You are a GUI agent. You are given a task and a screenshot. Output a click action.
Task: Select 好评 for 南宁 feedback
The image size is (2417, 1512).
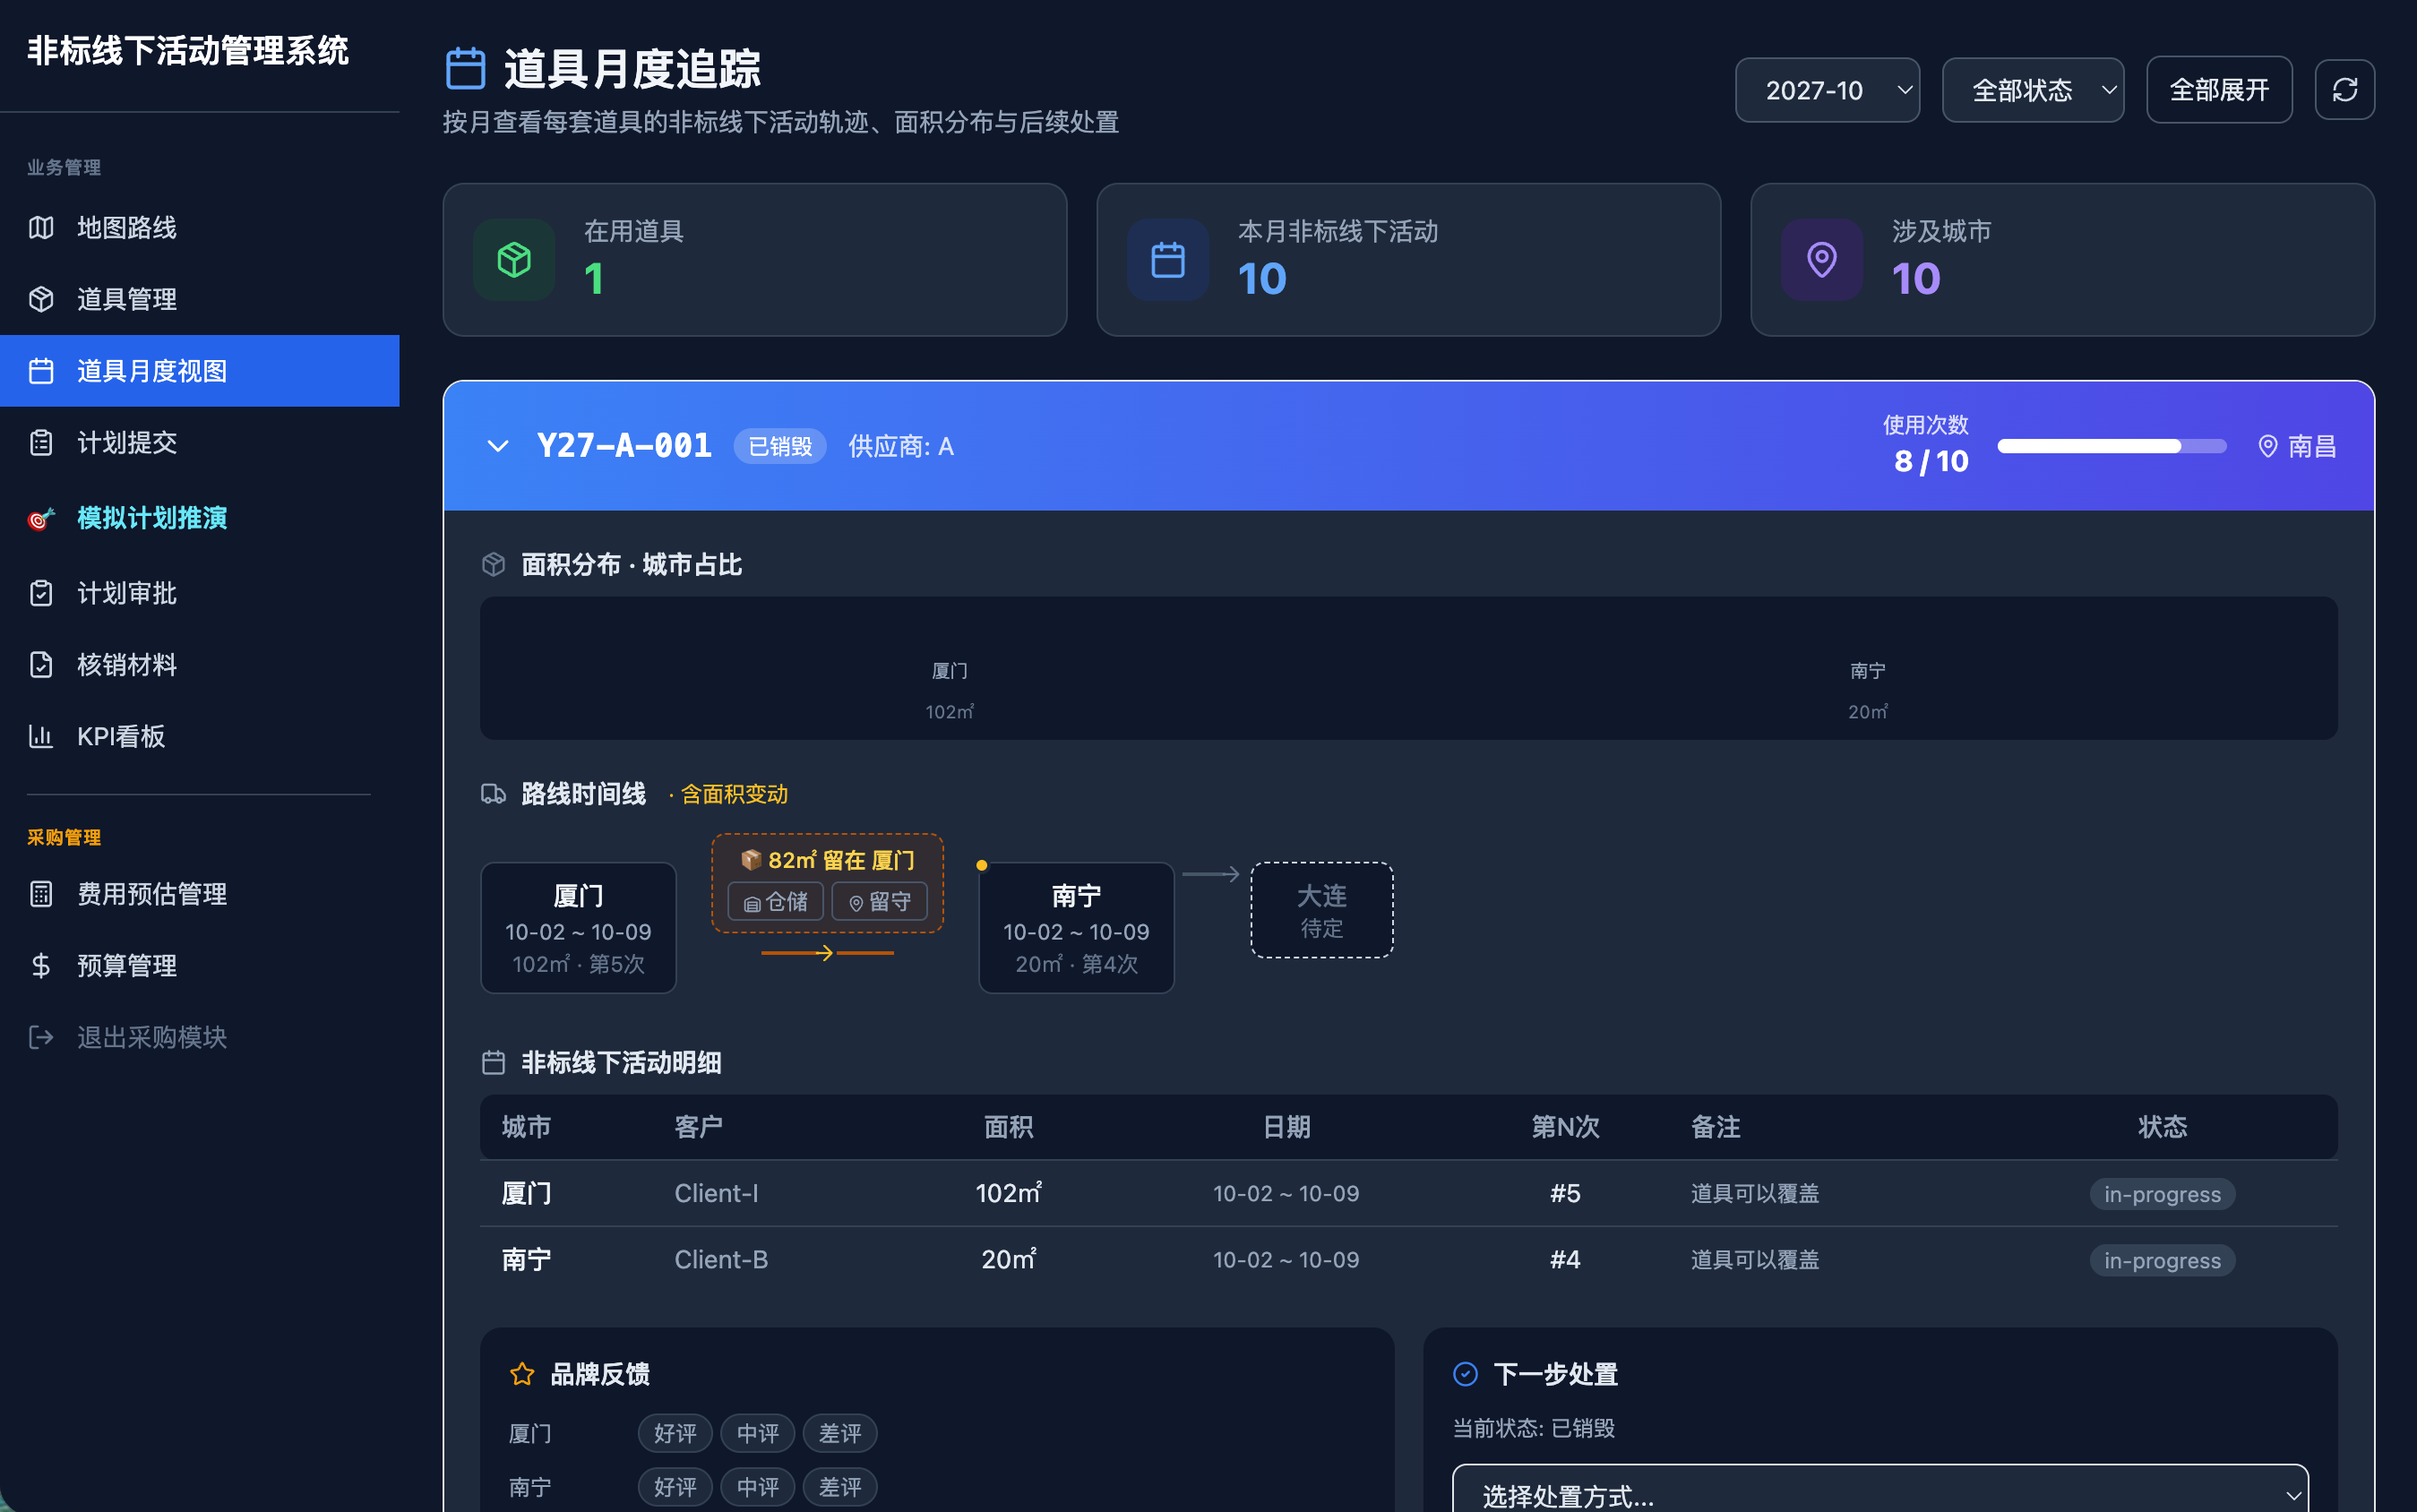coord(675,1487)
